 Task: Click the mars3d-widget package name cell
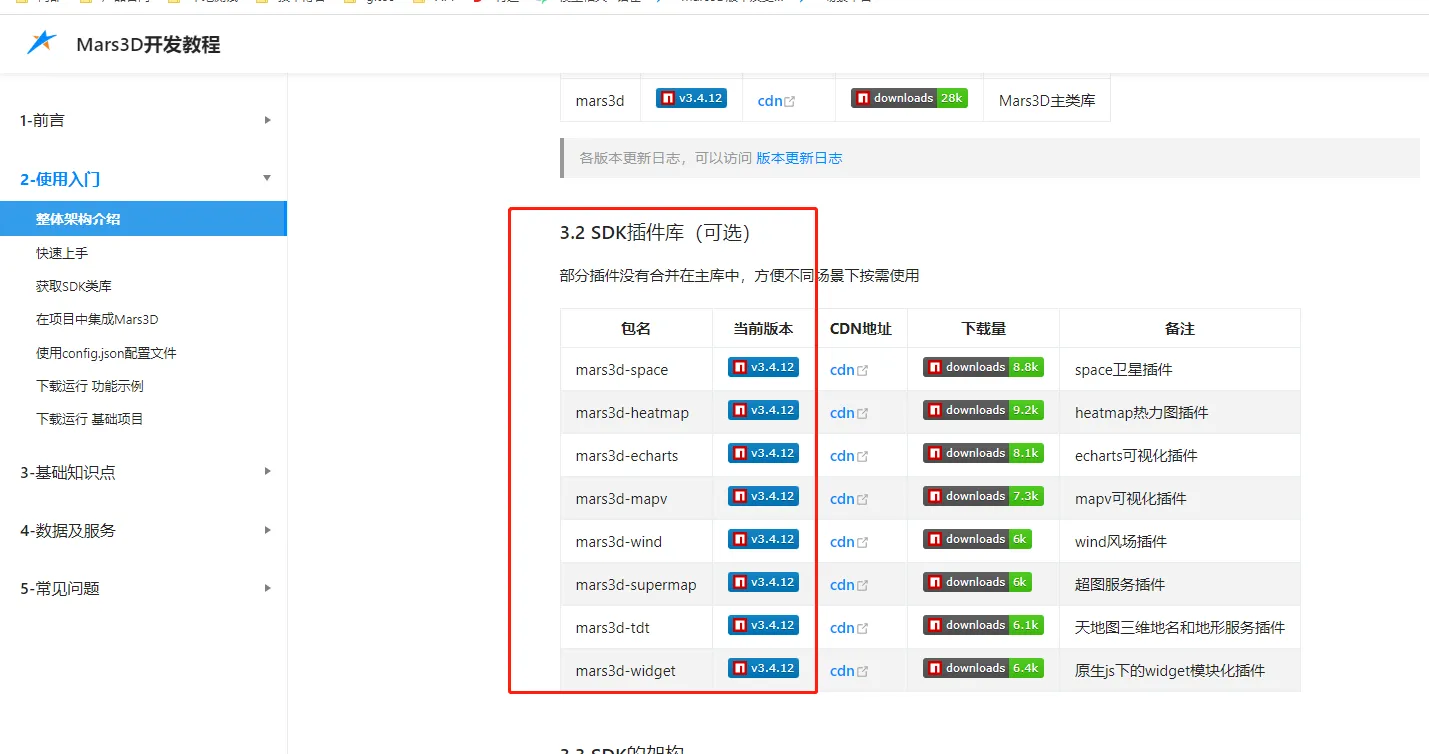636,671
